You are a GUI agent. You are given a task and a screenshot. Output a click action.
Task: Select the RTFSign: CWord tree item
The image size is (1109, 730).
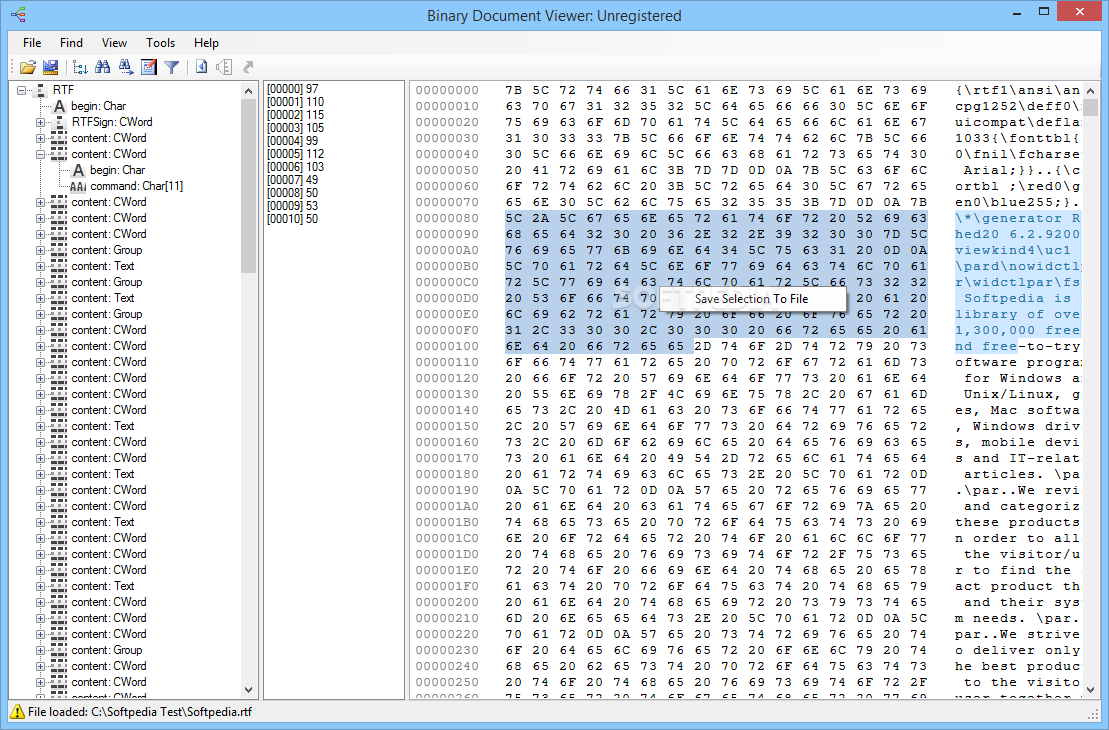pyautogui.click(x=112, y=122)
